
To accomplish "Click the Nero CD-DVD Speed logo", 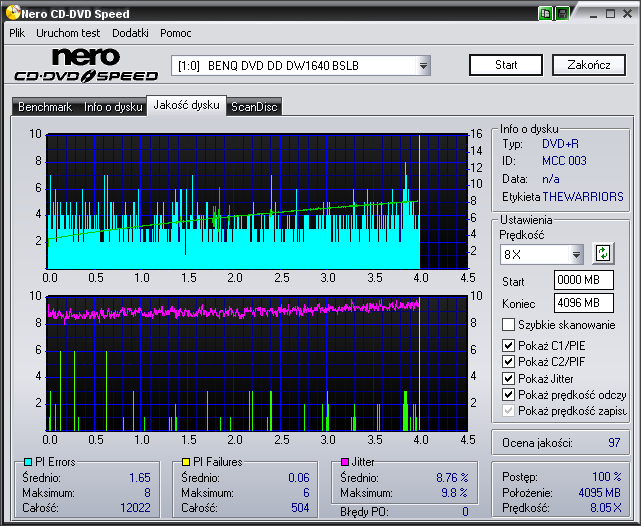I will [x=86, y=65].
